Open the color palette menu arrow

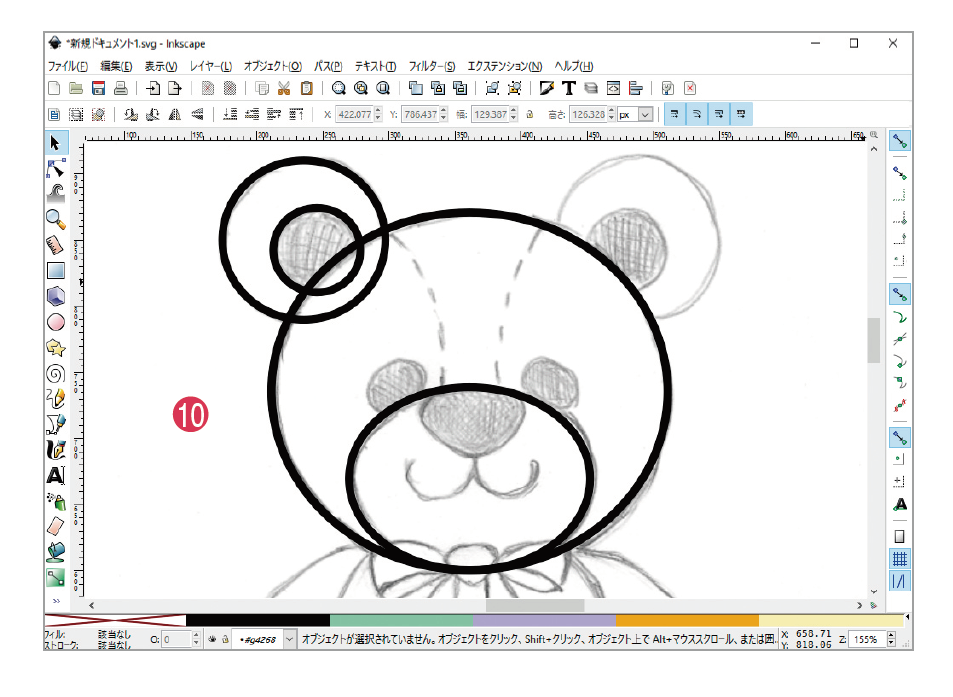pos(907,617)
